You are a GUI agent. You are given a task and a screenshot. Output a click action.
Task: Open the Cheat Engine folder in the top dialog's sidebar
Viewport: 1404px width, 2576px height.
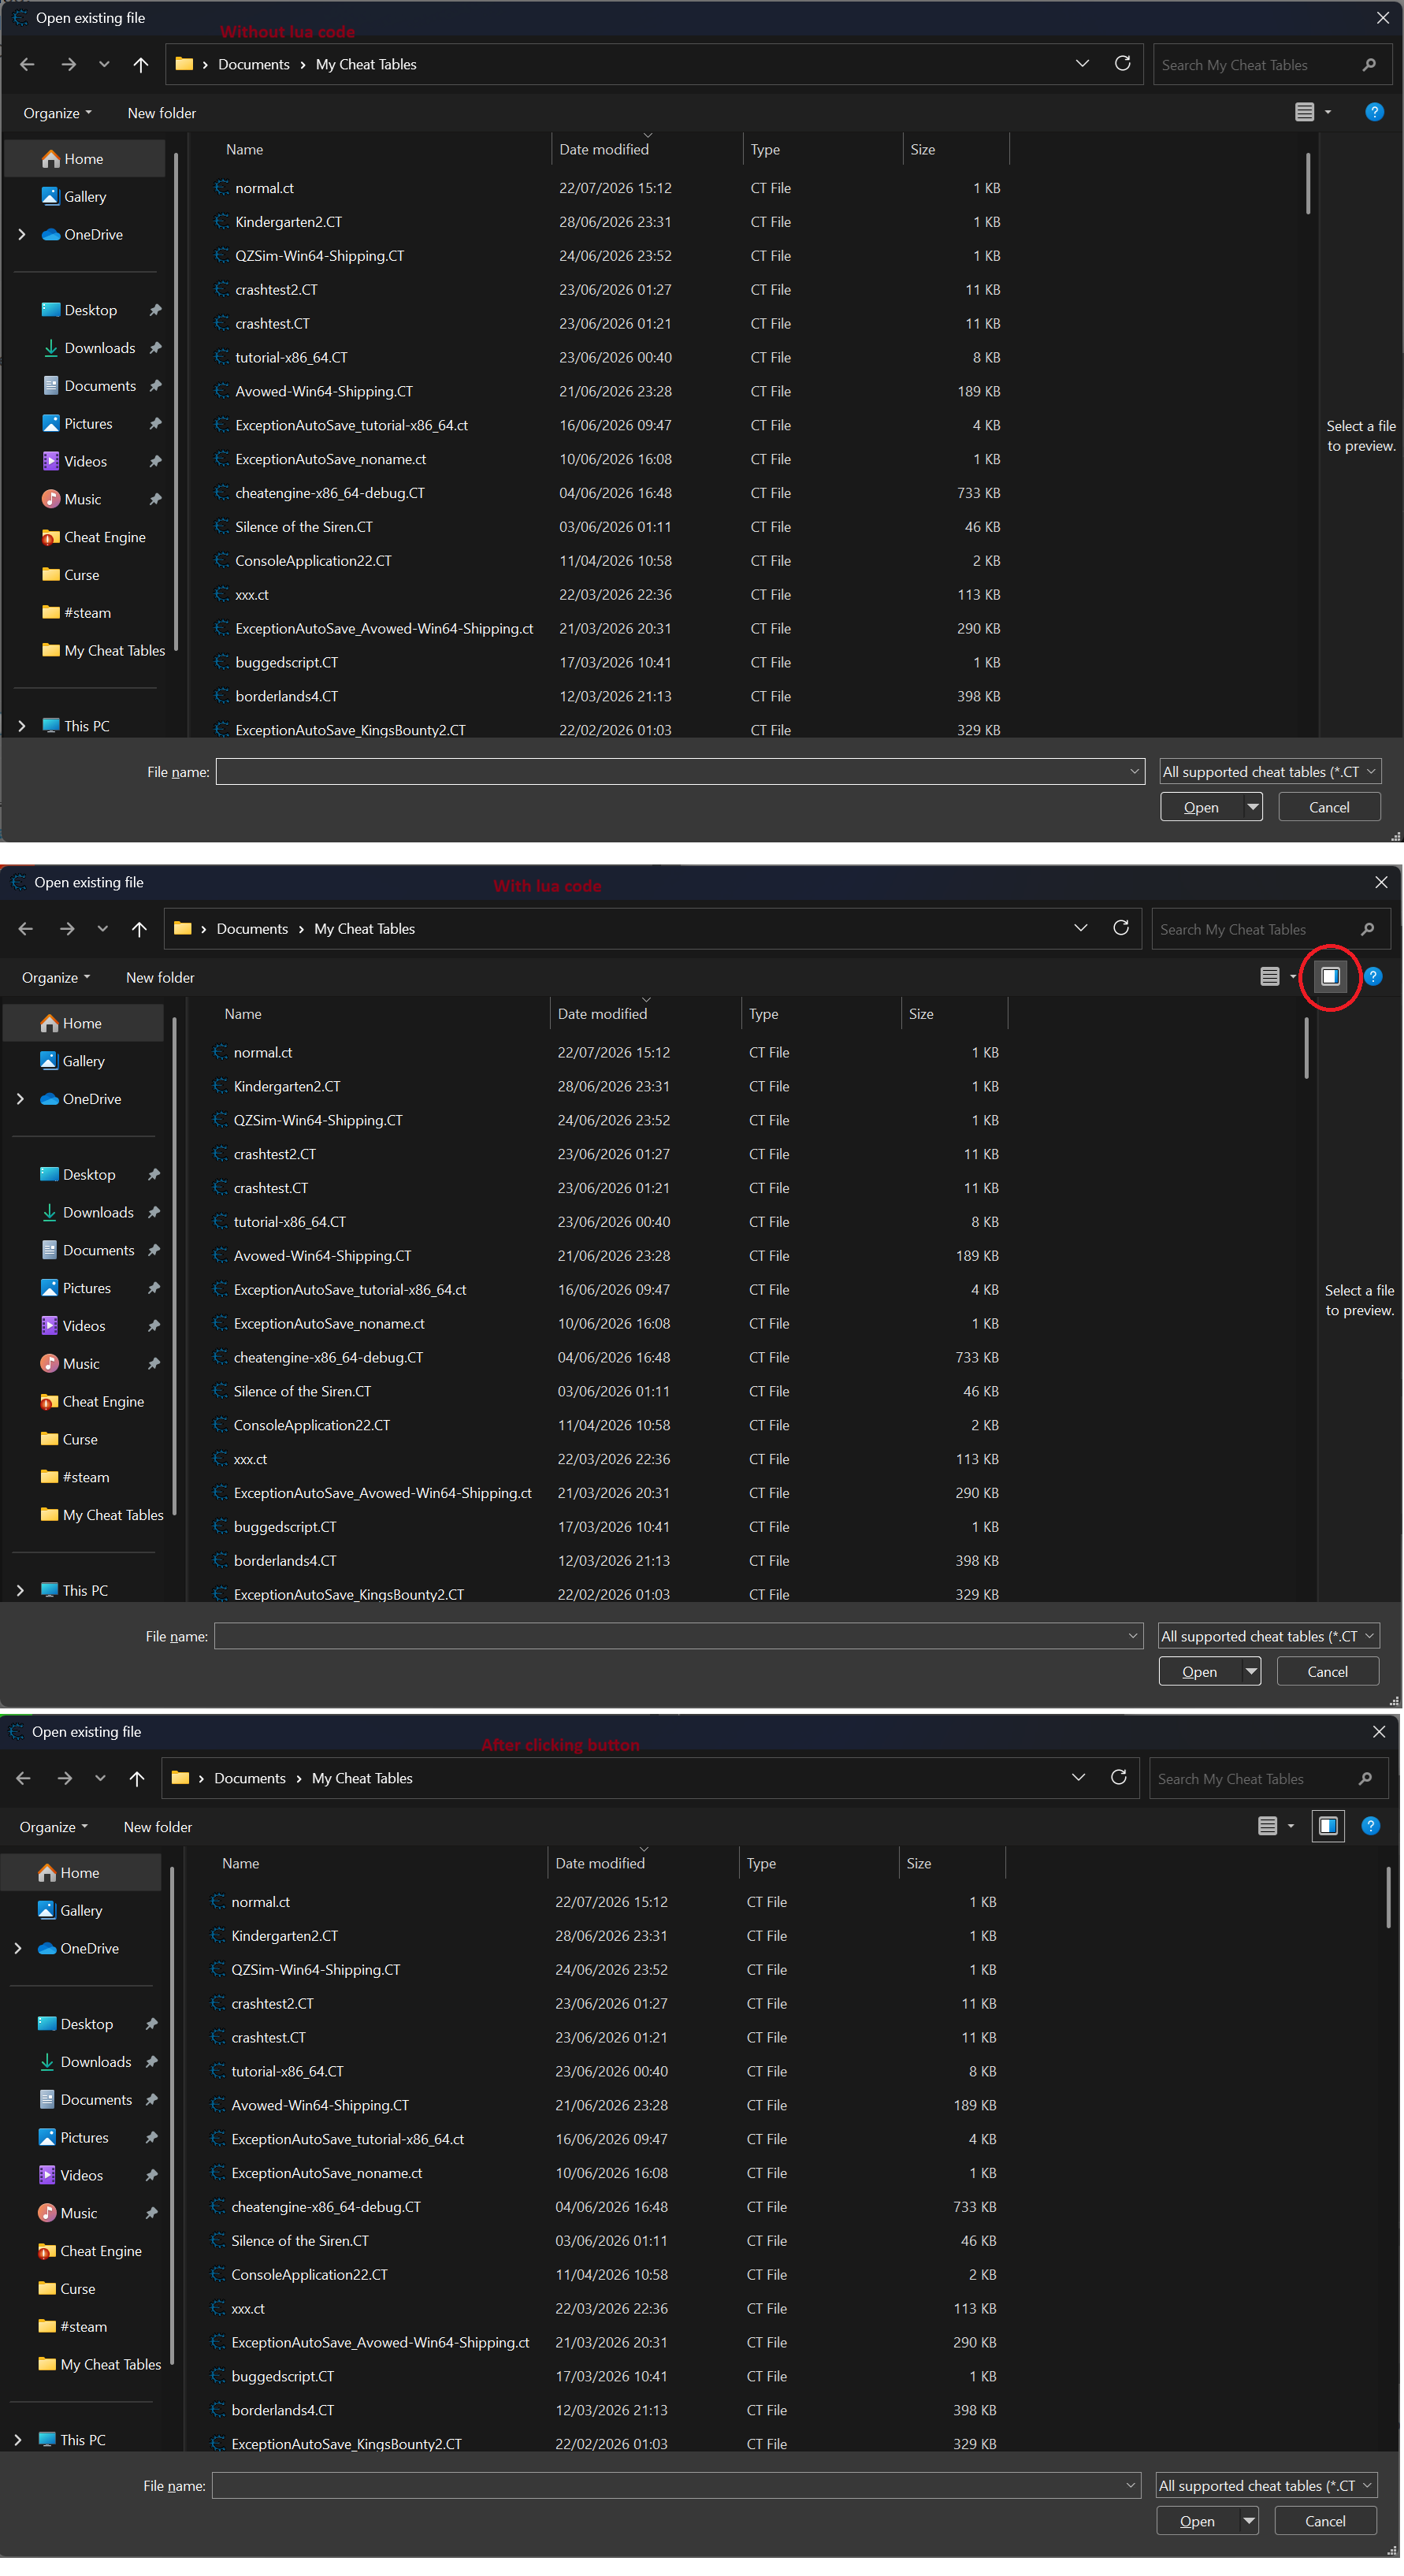pos(104,537)
